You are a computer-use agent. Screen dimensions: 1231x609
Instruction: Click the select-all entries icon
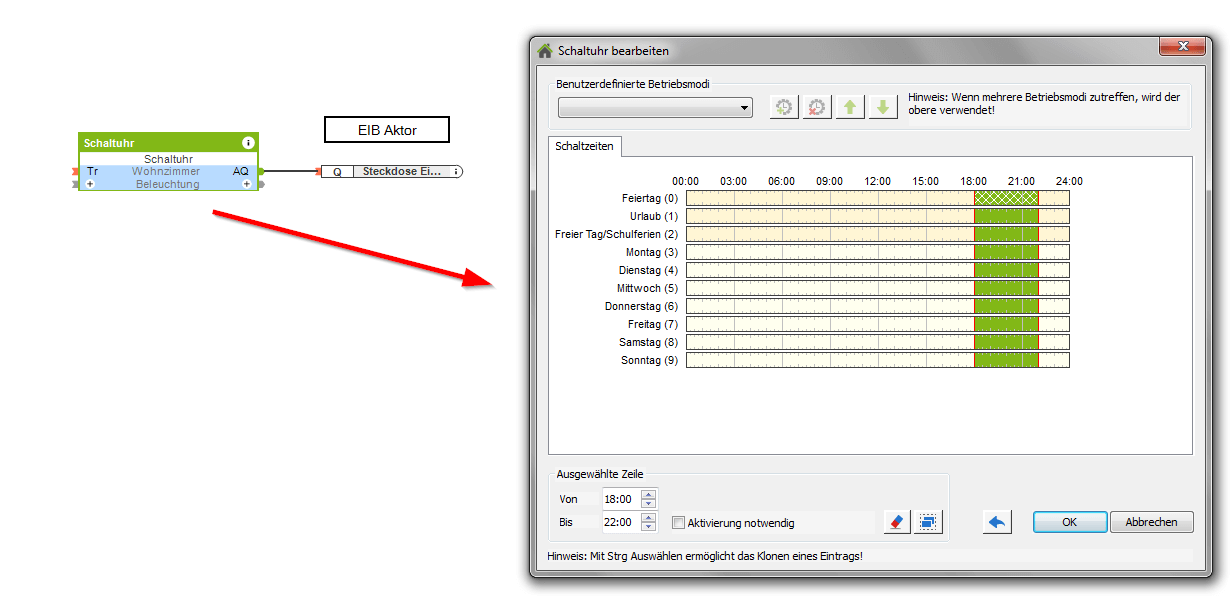click(928, 522)
